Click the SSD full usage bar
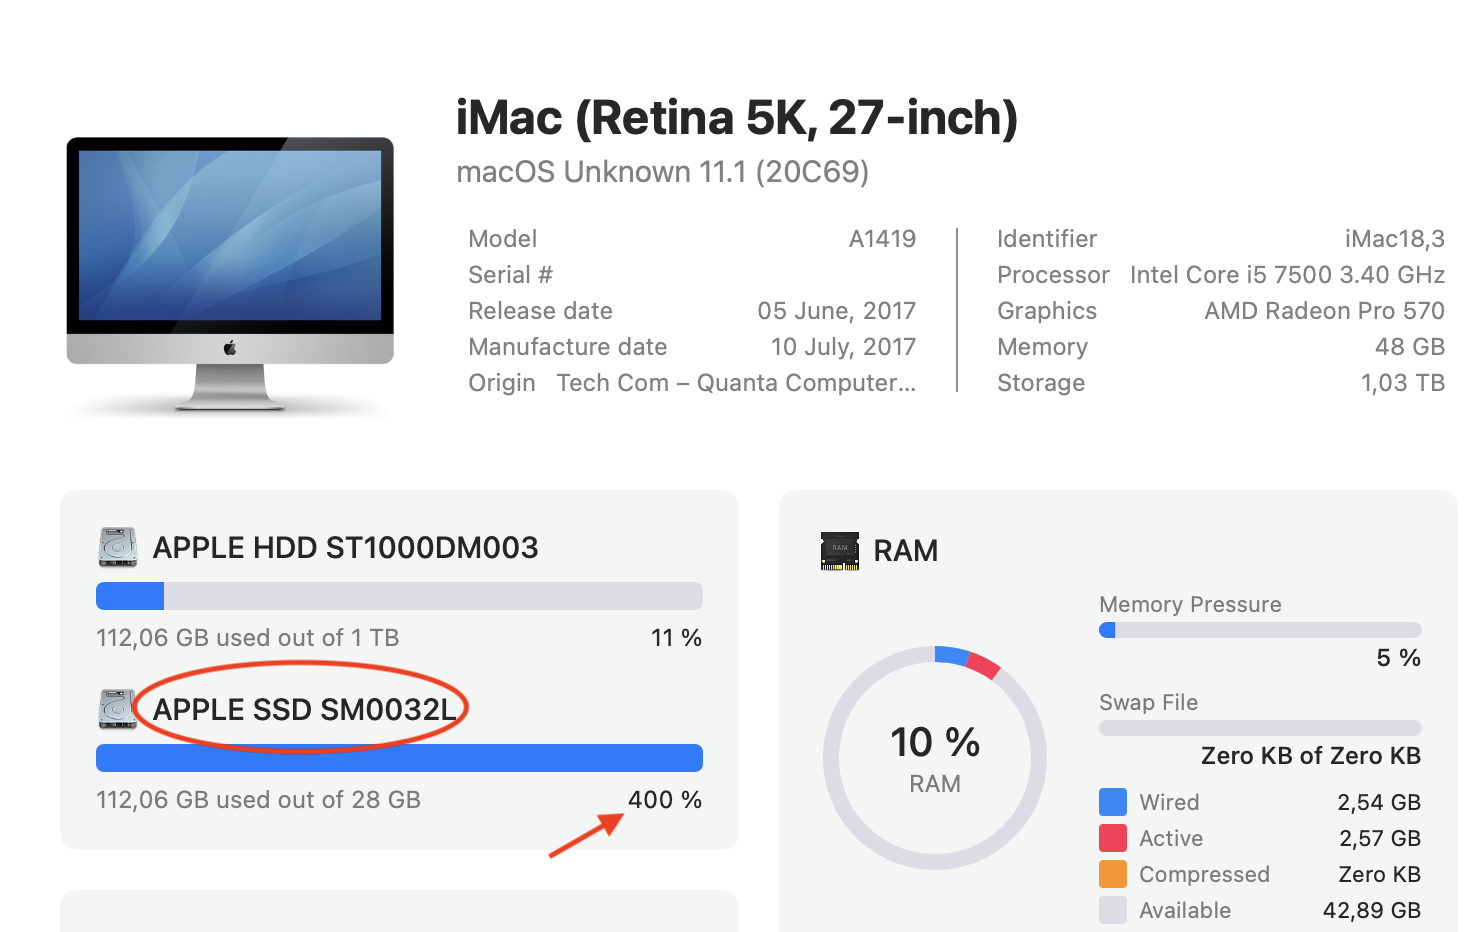The image size is (1472, 932). coord(399,758)
